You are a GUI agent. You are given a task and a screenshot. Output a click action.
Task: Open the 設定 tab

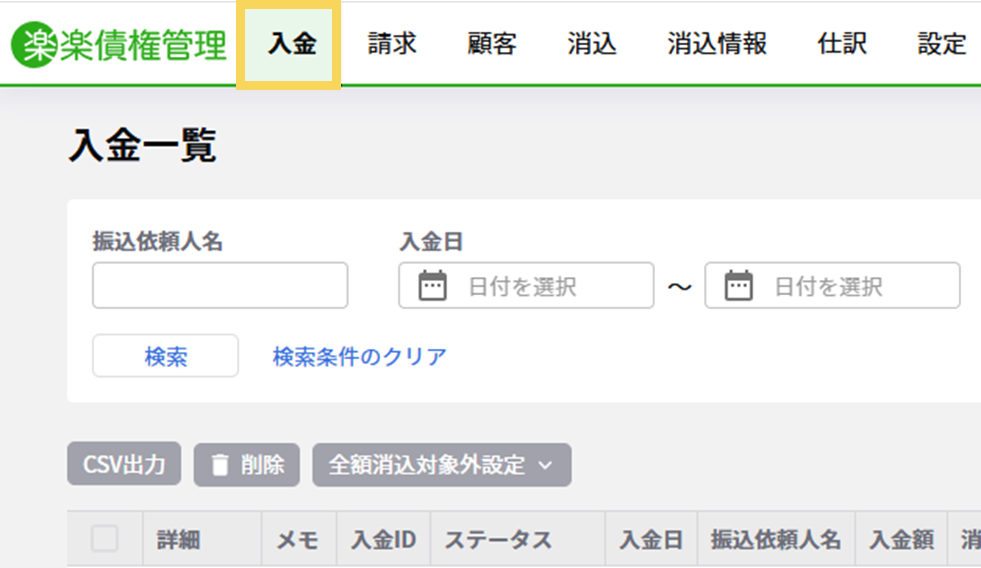[x=942, y=44]
